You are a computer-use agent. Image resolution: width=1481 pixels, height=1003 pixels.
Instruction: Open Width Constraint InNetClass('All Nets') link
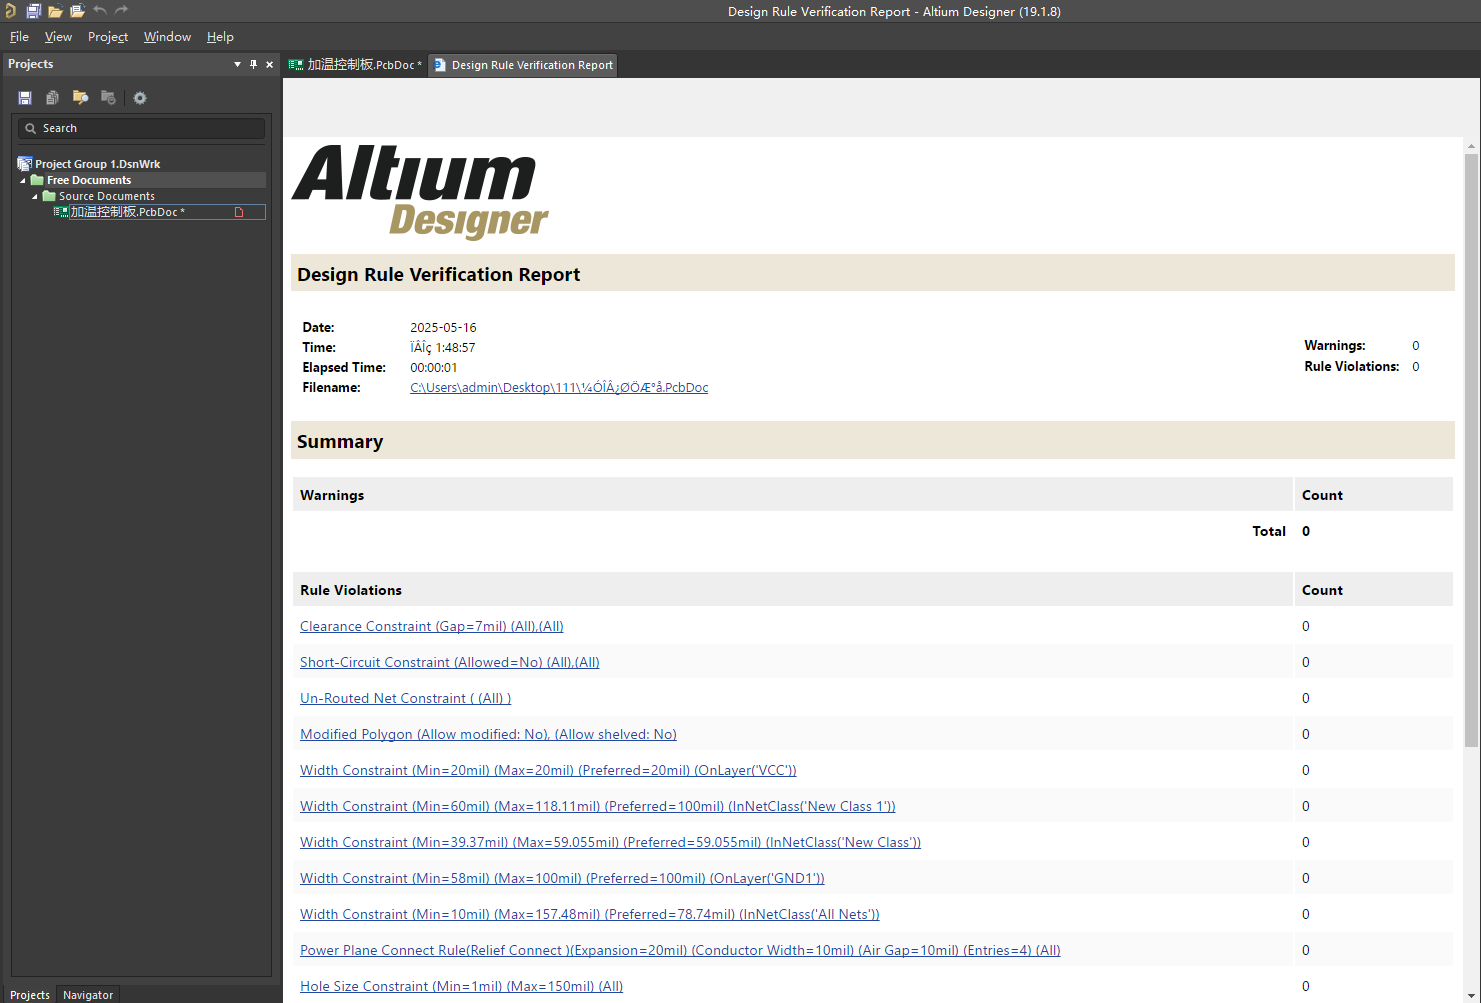coord(590,915)
